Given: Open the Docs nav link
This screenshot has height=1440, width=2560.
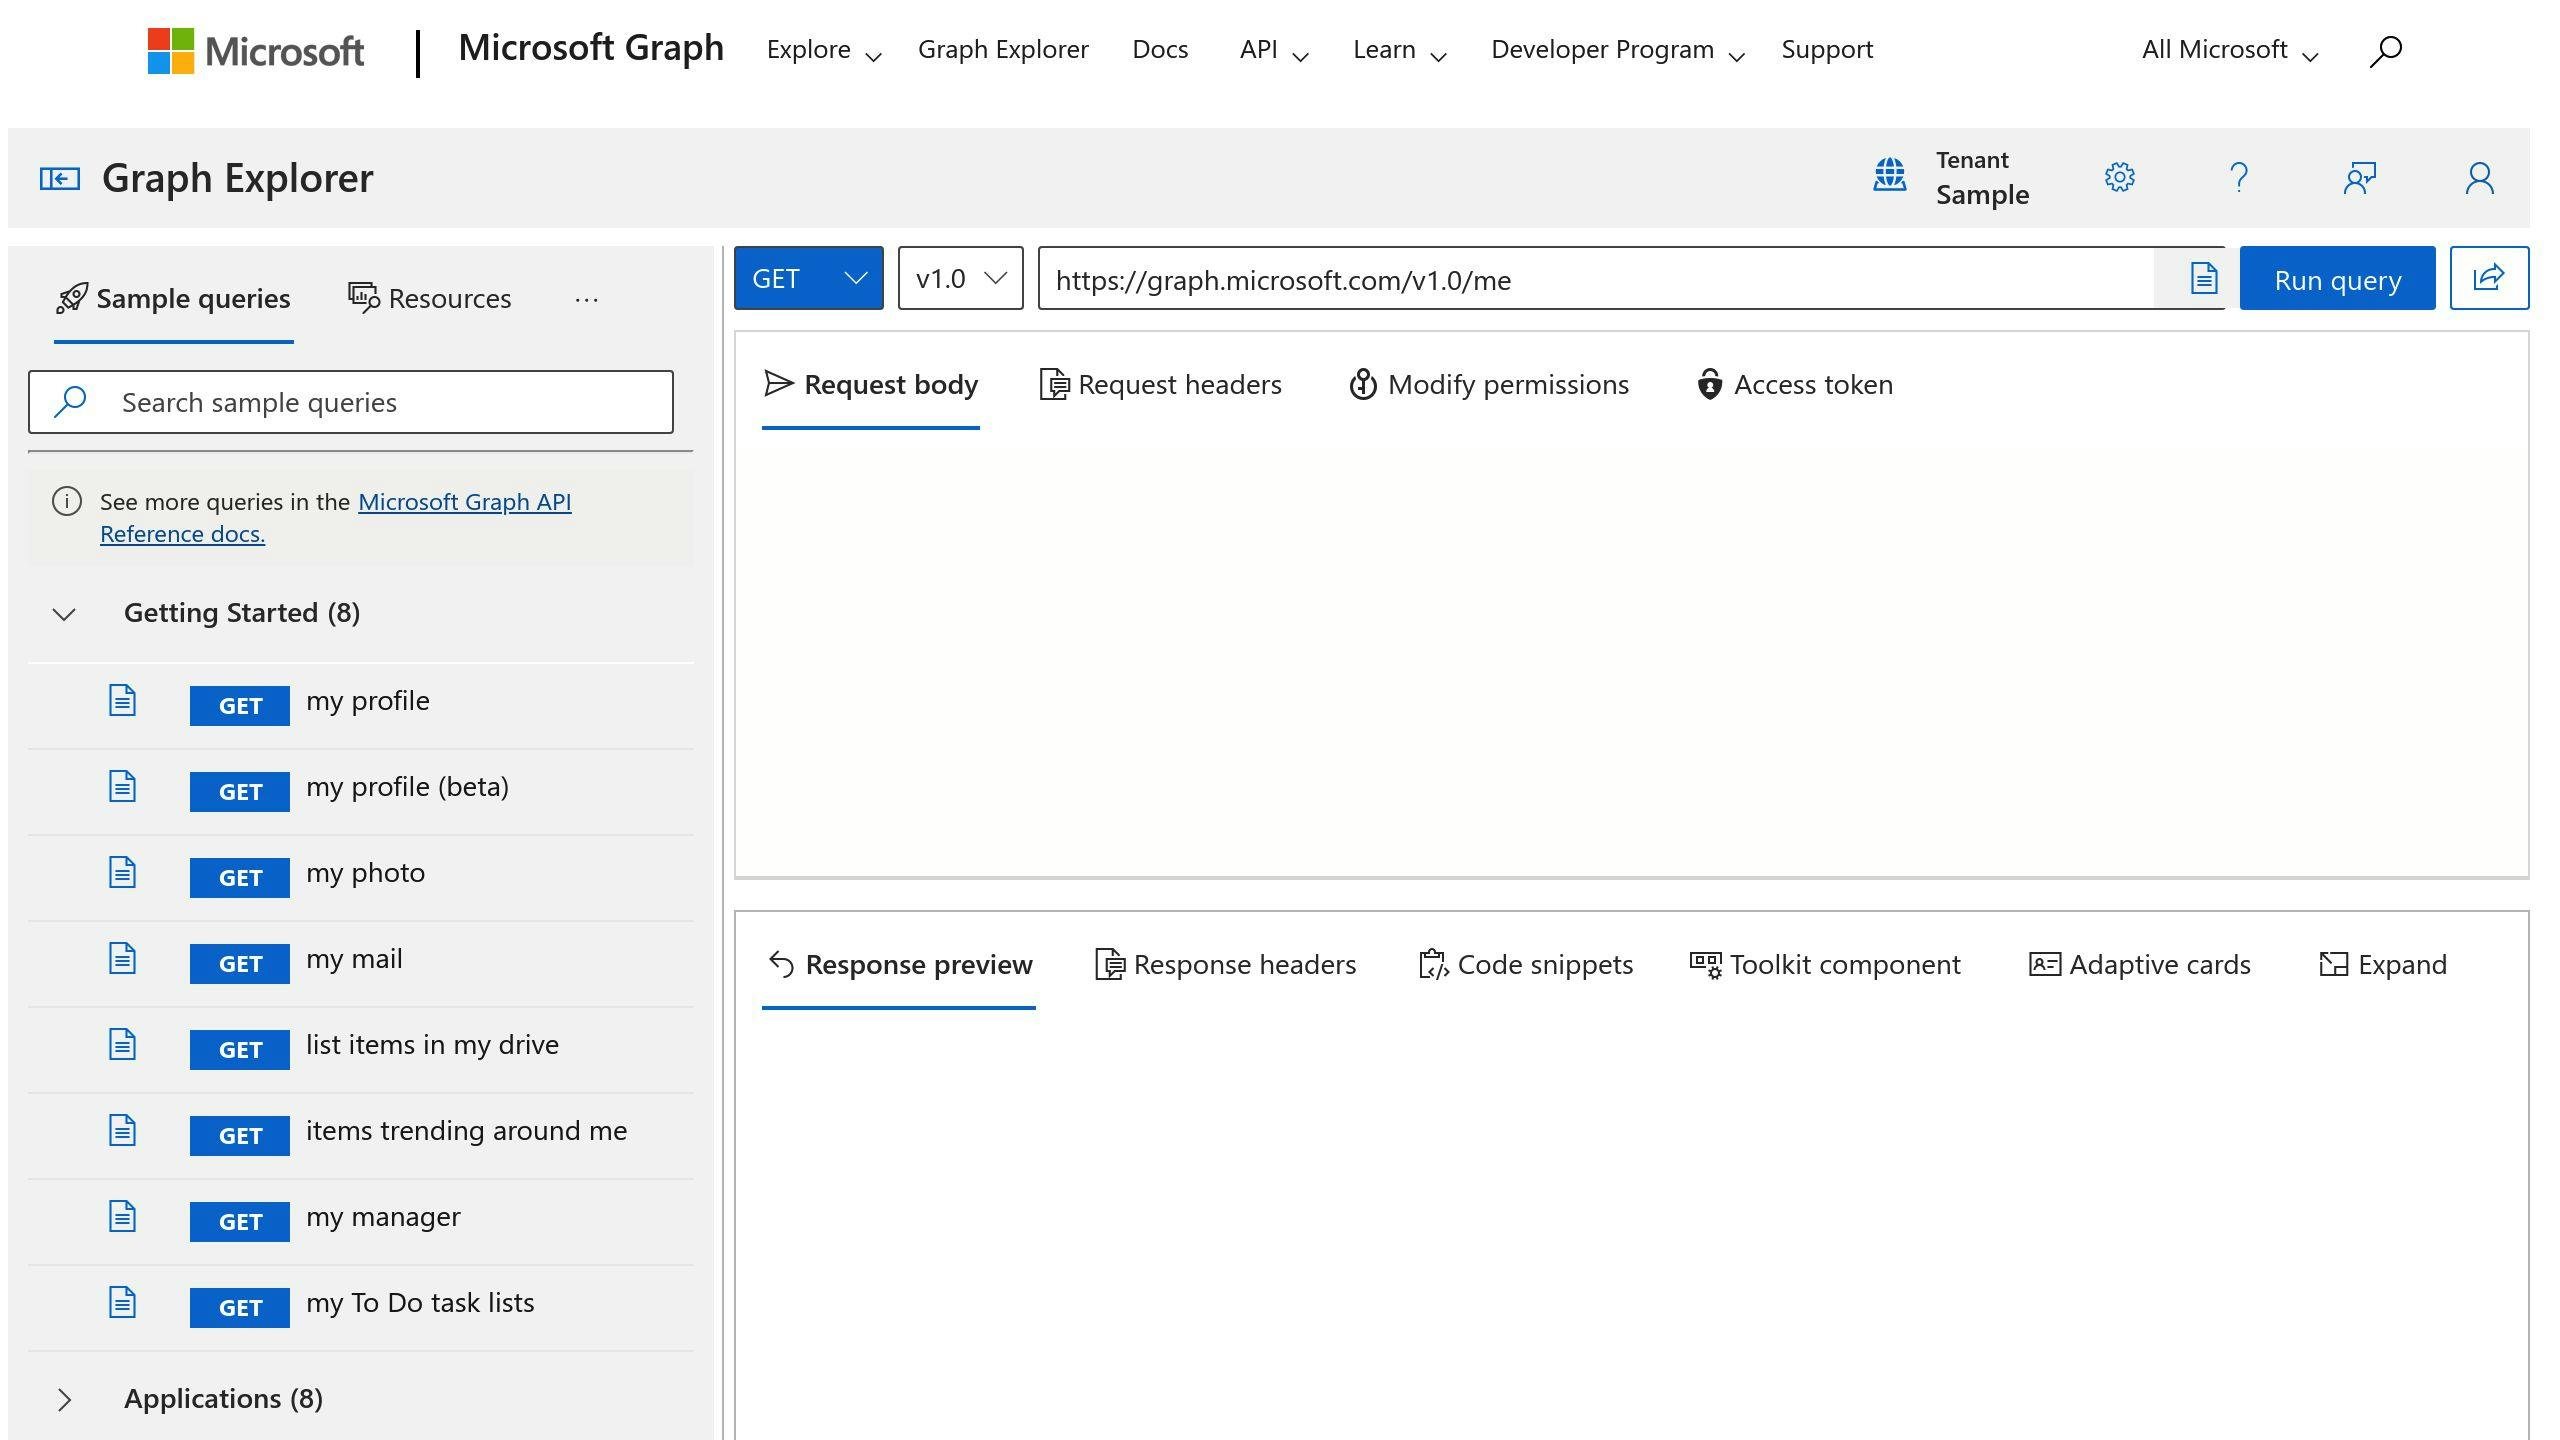Looking at the screenshot, I should pyautogui.click(x=1160, y=50).
